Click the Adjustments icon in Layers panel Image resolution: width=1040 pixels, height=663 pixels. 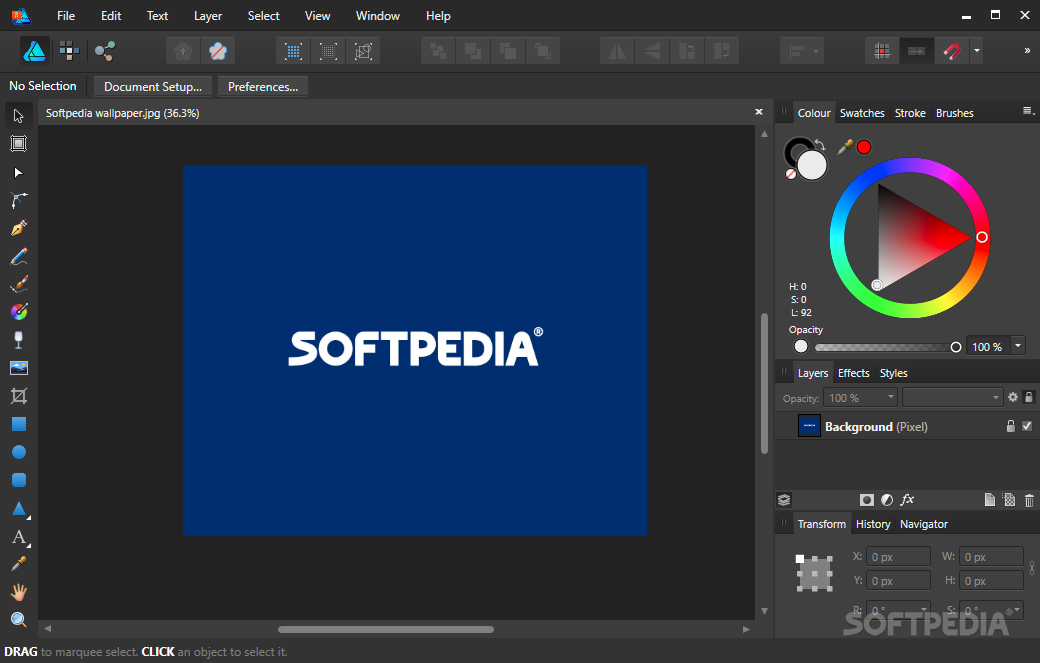point(887,500)
